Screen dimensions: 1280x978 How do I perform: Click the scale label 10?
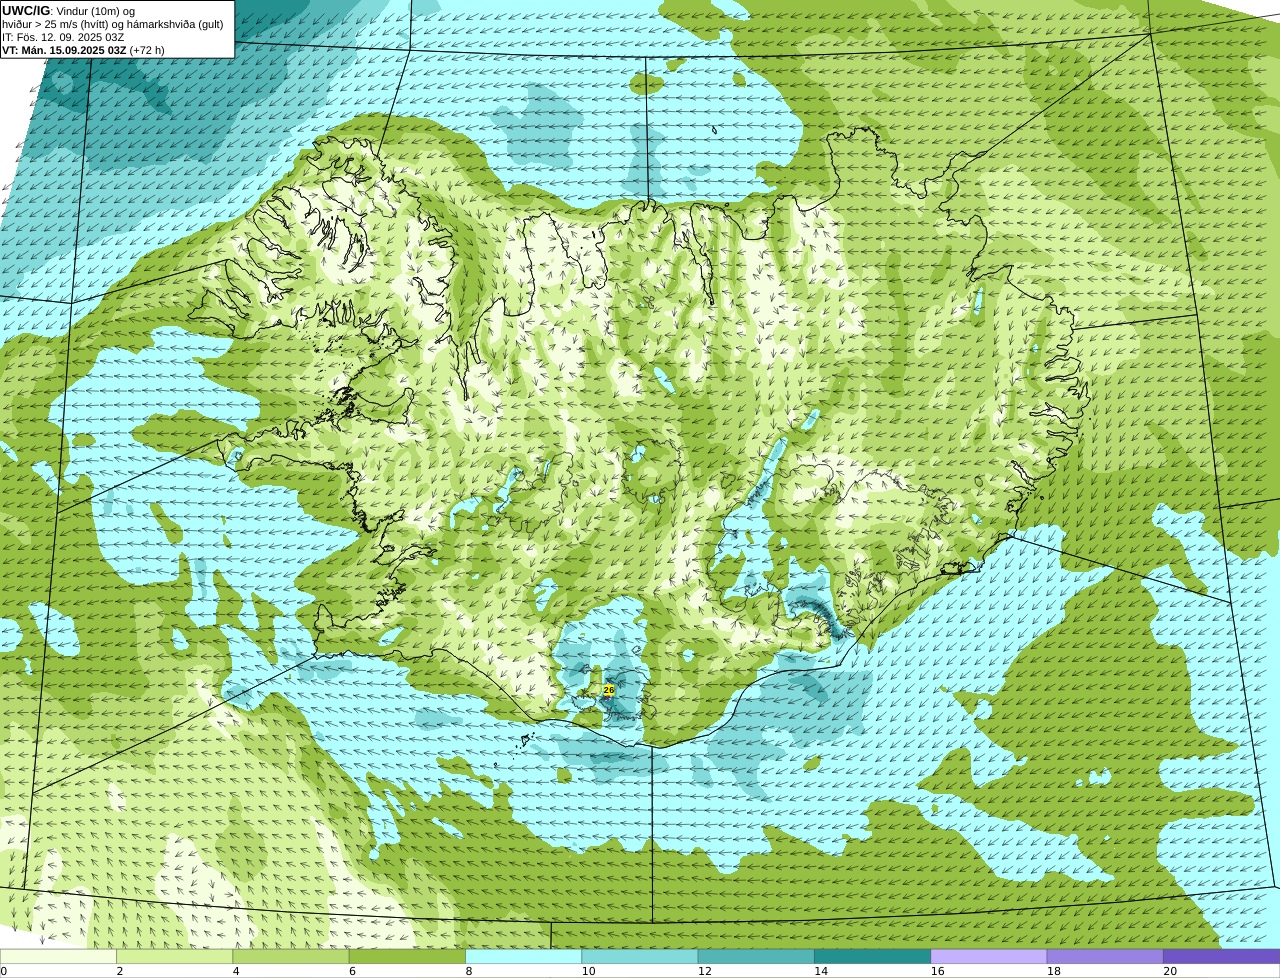point(588,971)
